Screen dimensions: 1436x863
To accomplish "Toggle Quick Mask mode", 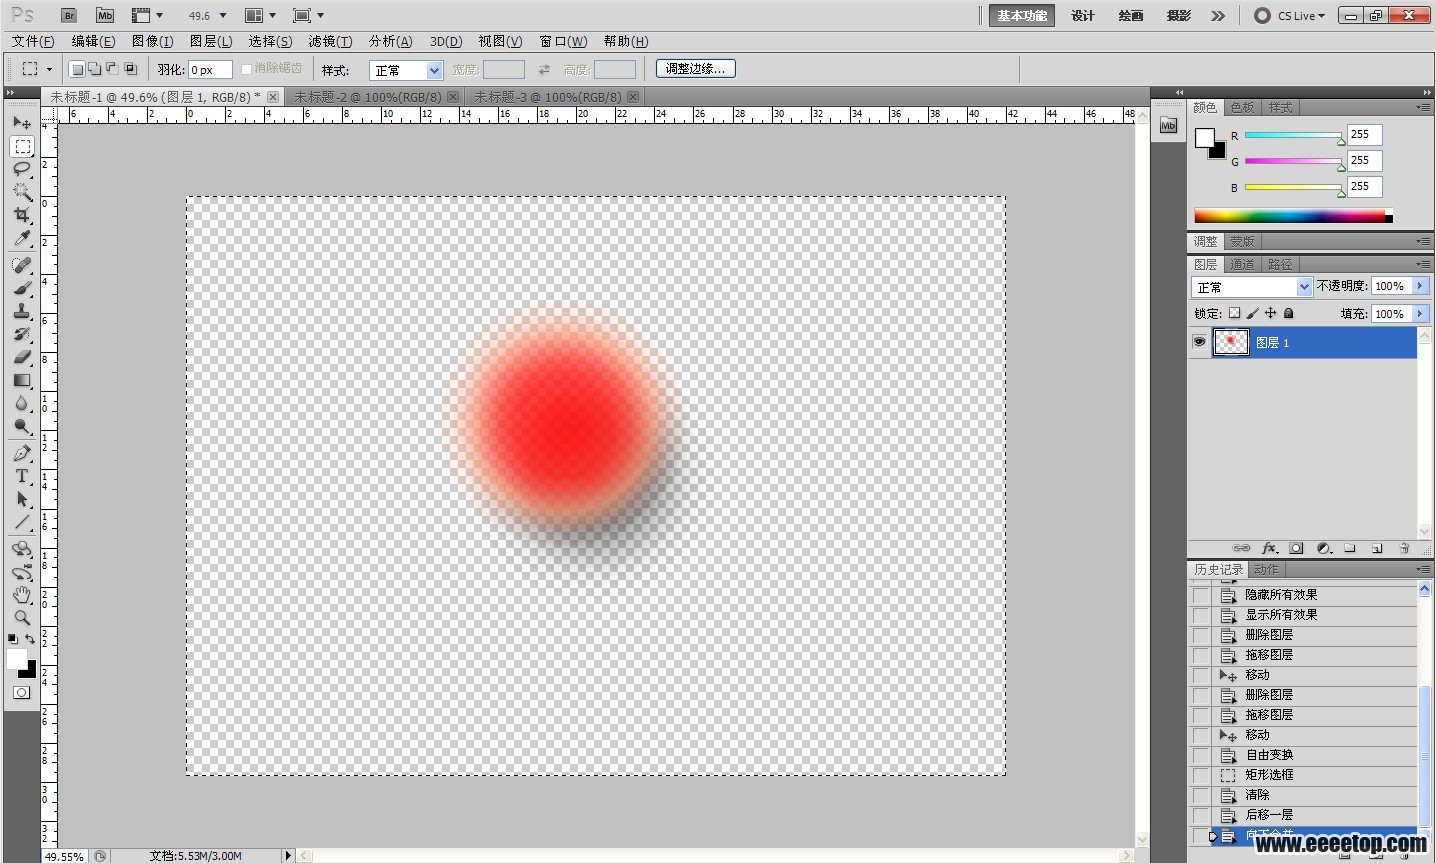I will coord(21,692).
